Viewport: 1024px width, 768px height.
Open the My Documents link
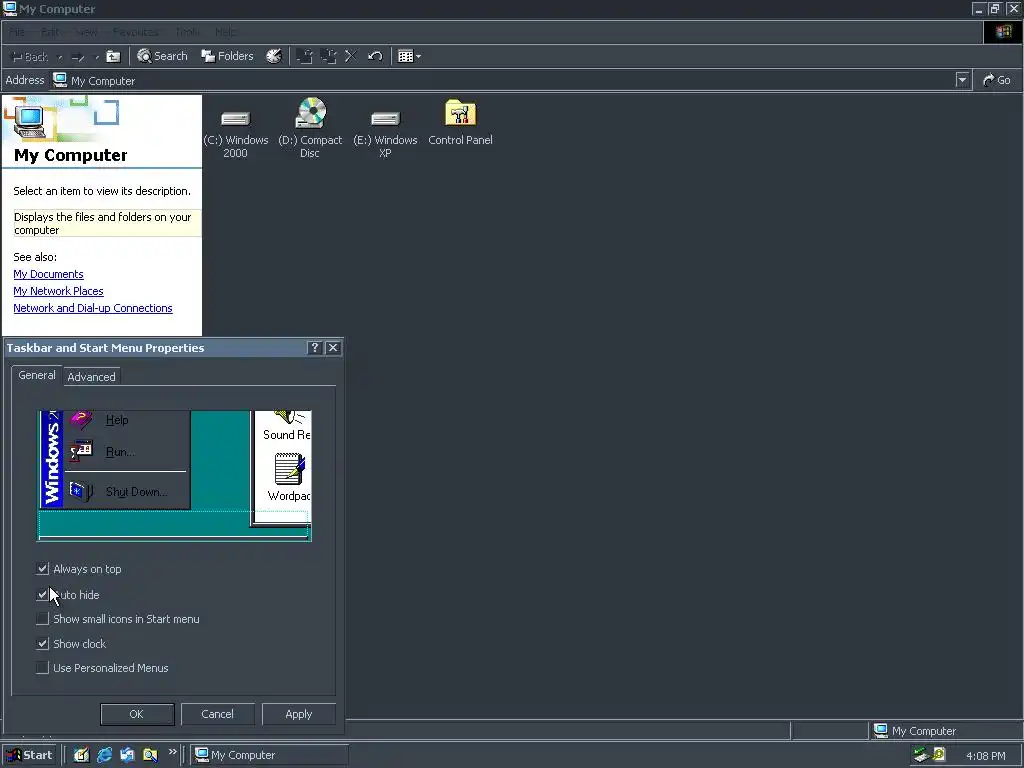click(48, 274)
